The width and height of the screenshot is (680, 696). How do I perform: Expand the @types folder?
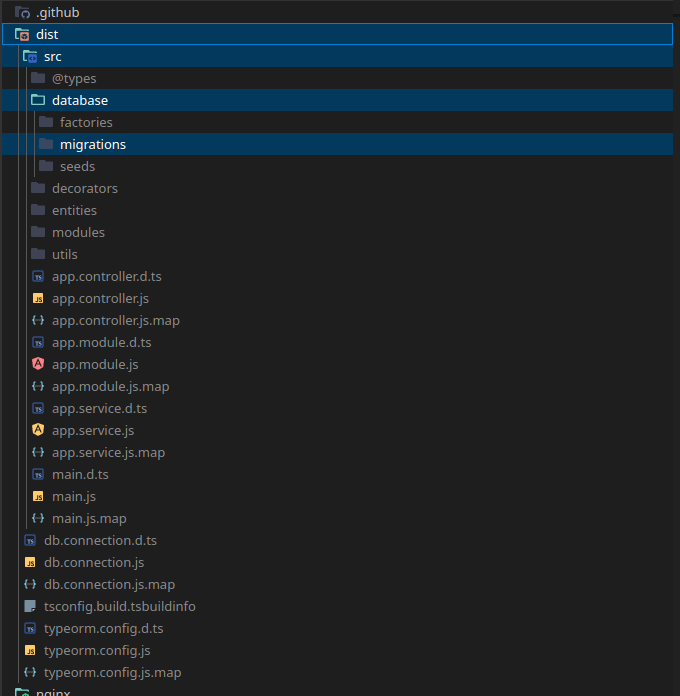coord(337,78)
